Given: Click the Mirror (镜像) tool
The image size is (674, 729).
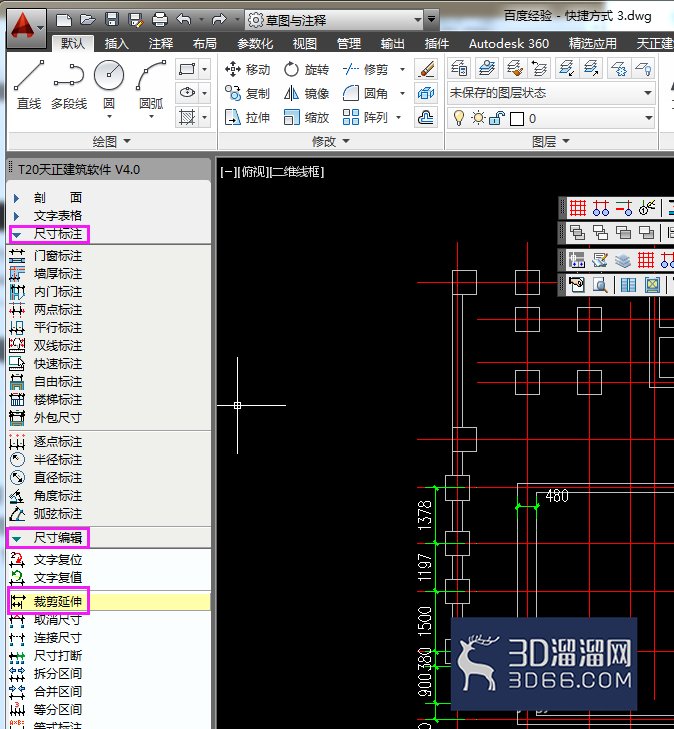Looking at the screenshot, I should point(306,93).
